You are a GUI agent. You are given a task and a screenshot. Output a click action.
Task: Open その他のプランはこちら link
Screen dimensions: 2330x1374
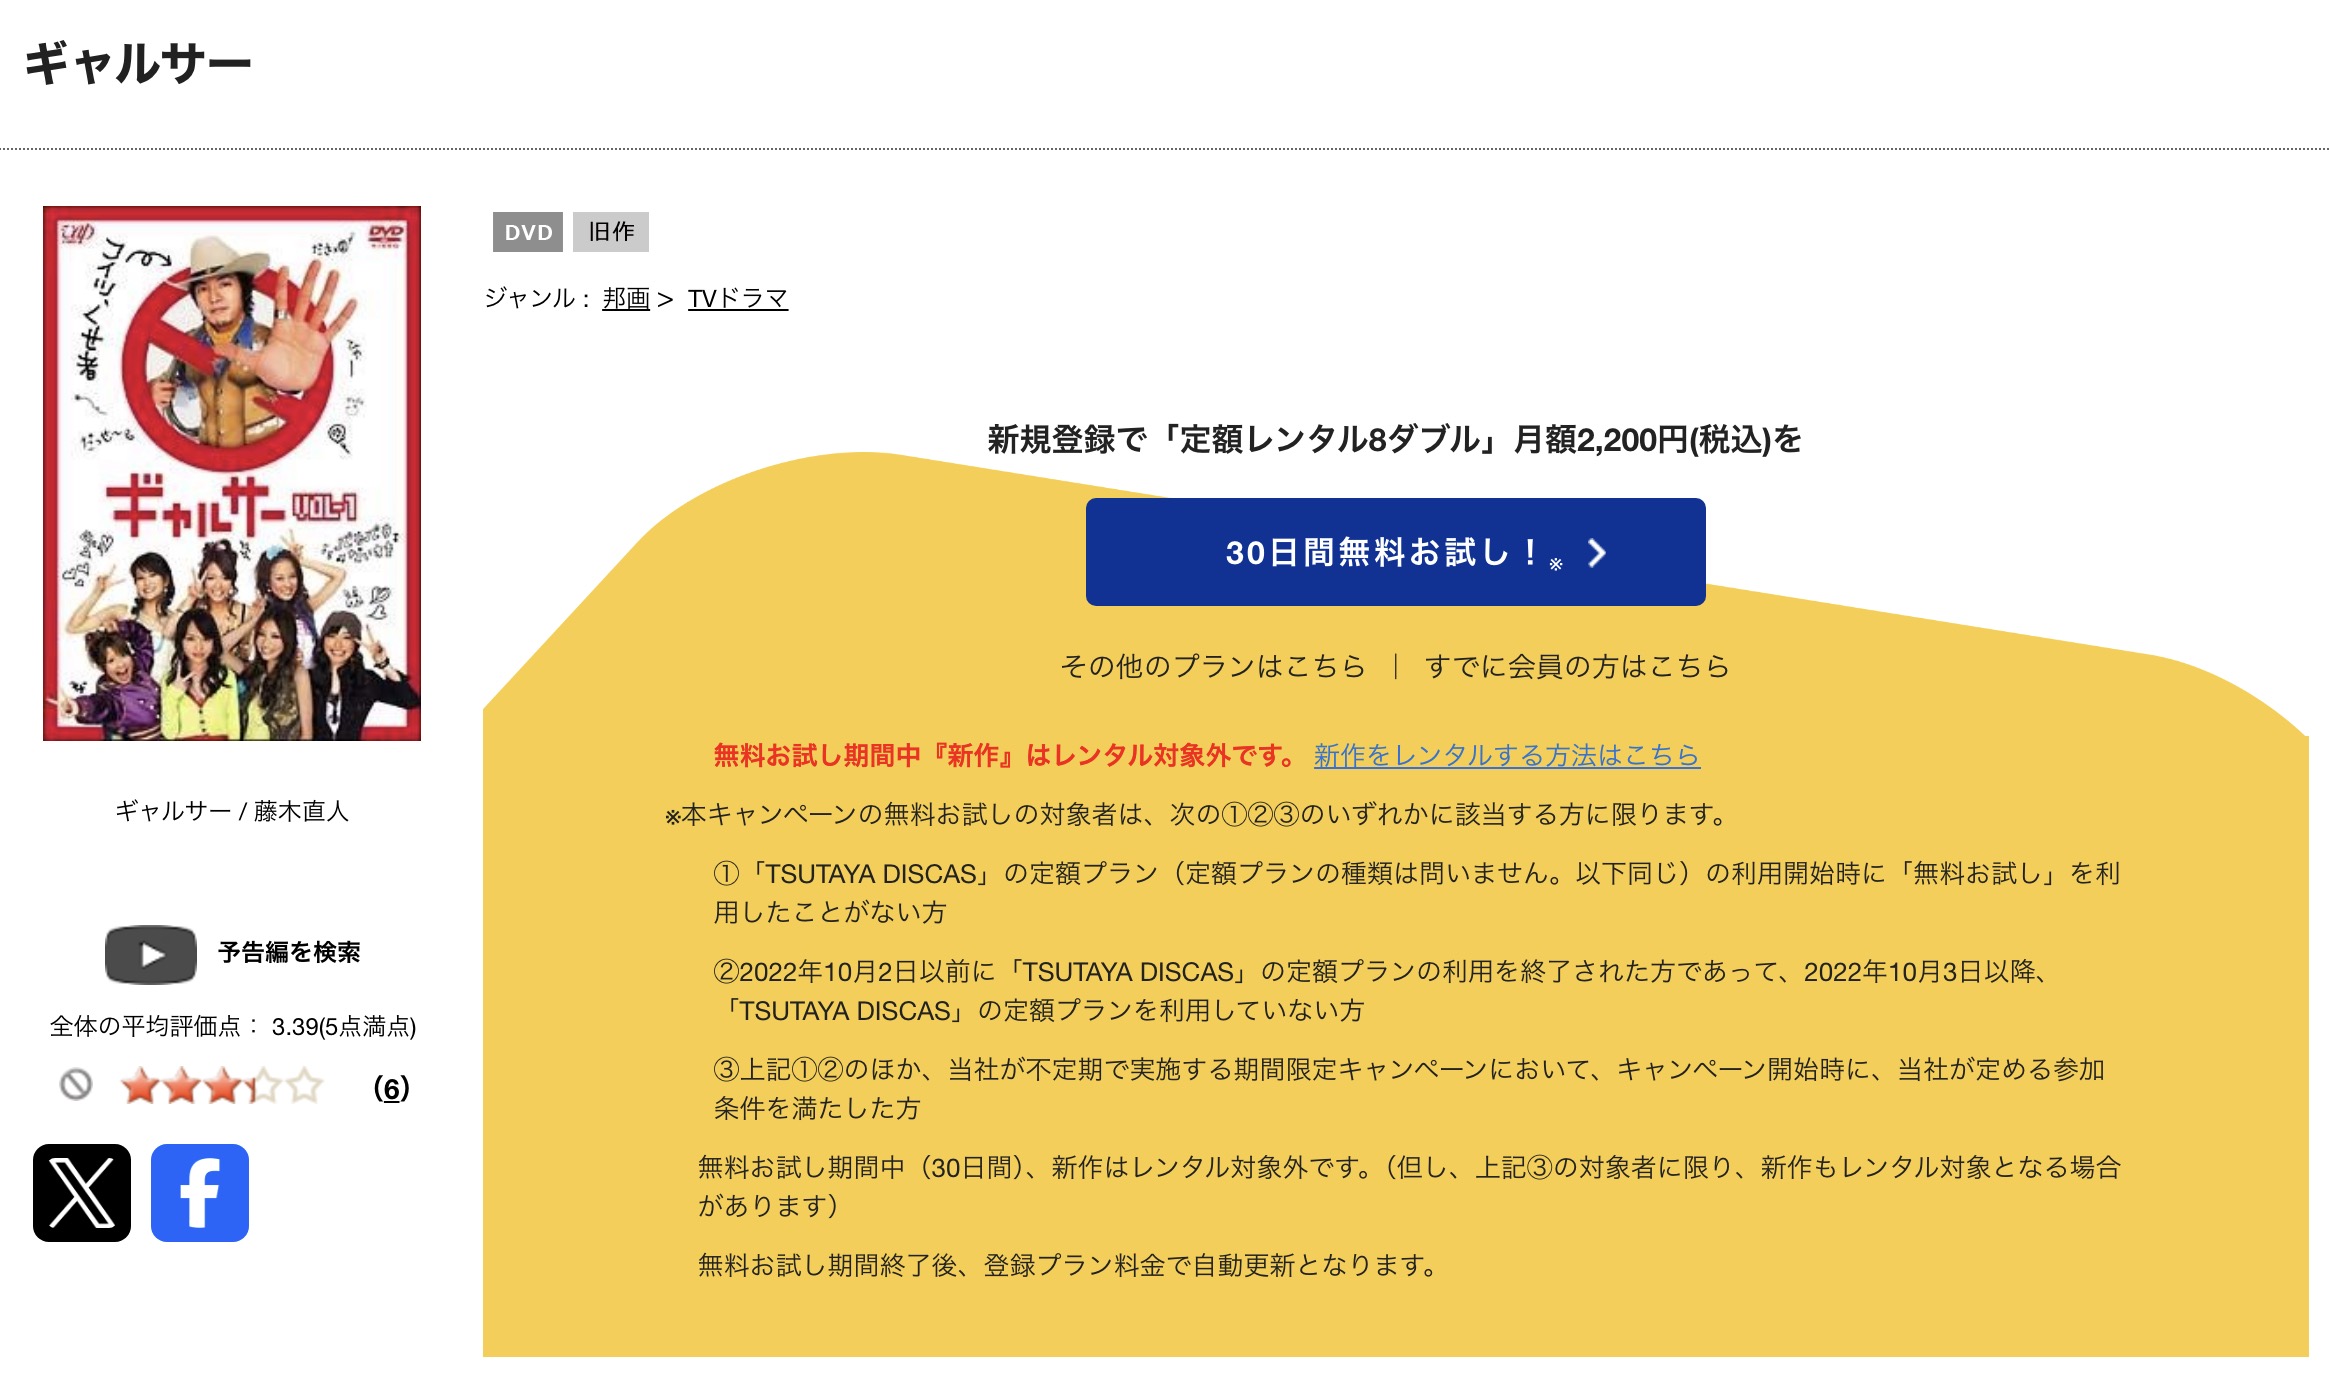point(1213,666)
